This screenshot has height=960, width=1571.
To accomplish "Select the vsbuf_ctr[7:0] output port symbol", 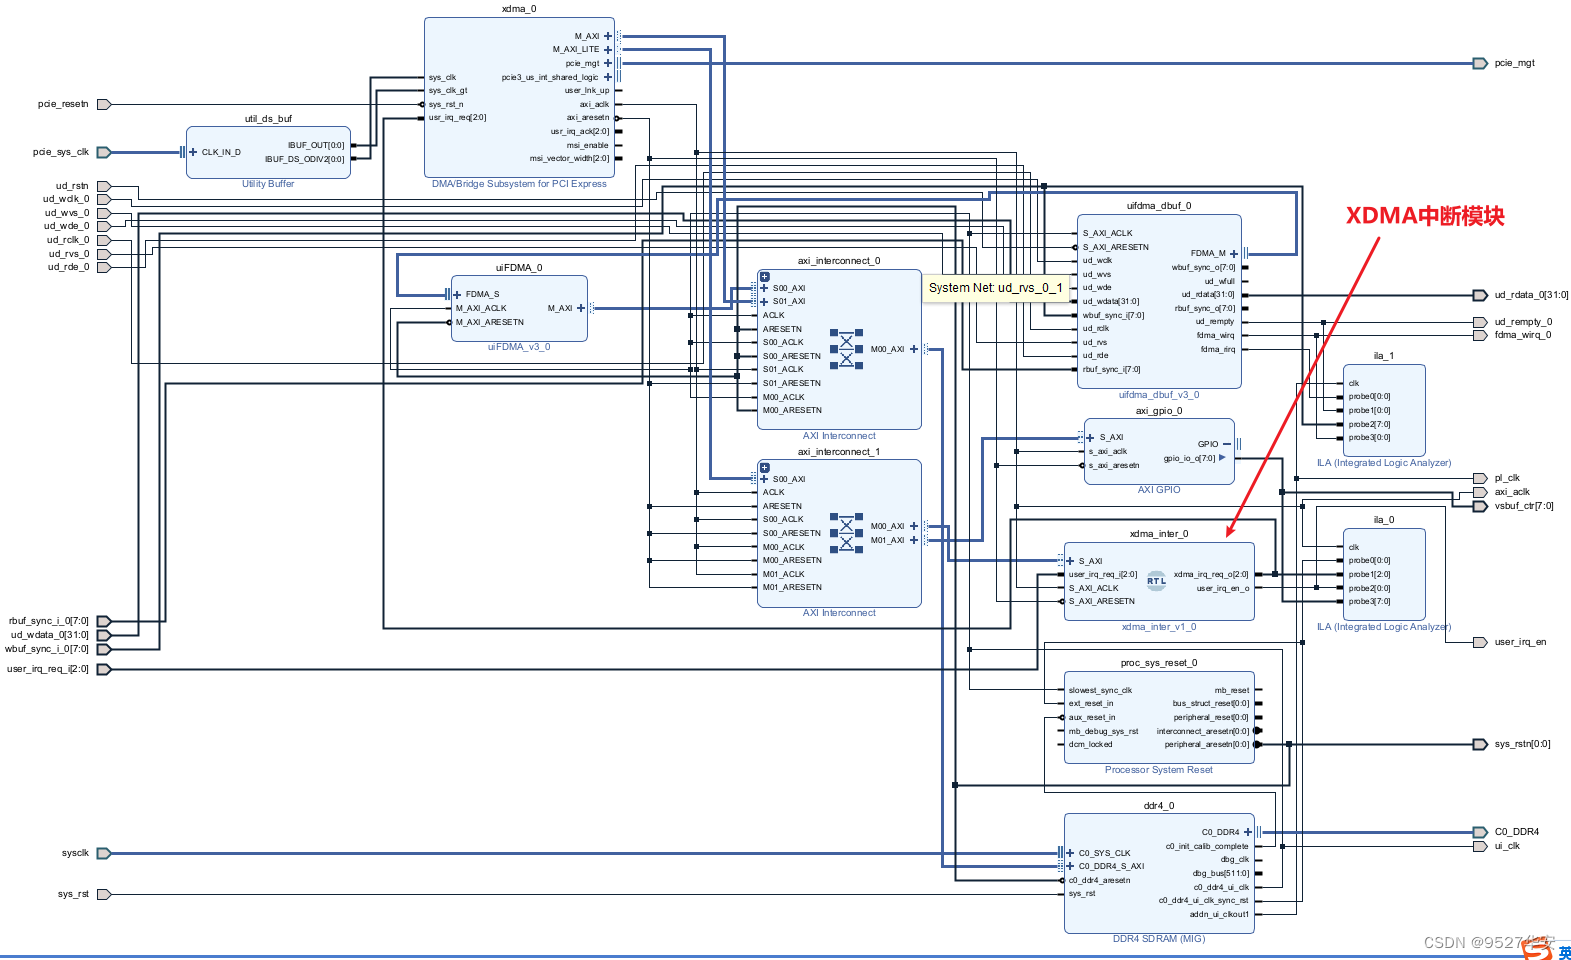I will tap(1480, 506).
